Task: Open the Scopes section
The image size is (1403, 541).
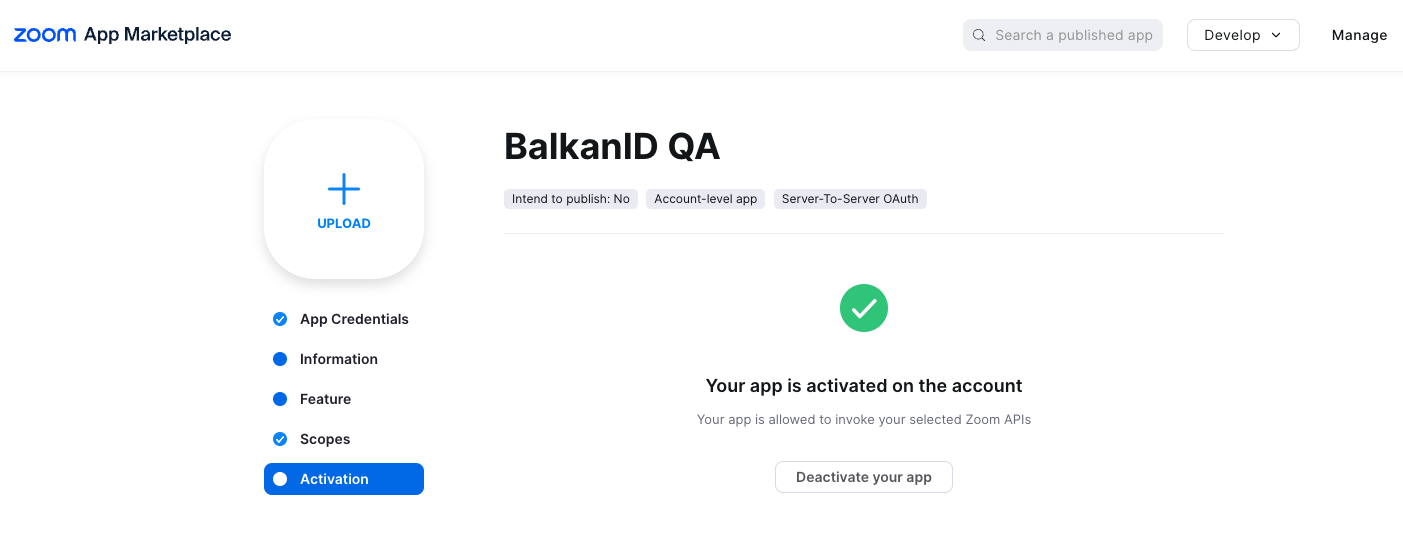Action: 325,439
